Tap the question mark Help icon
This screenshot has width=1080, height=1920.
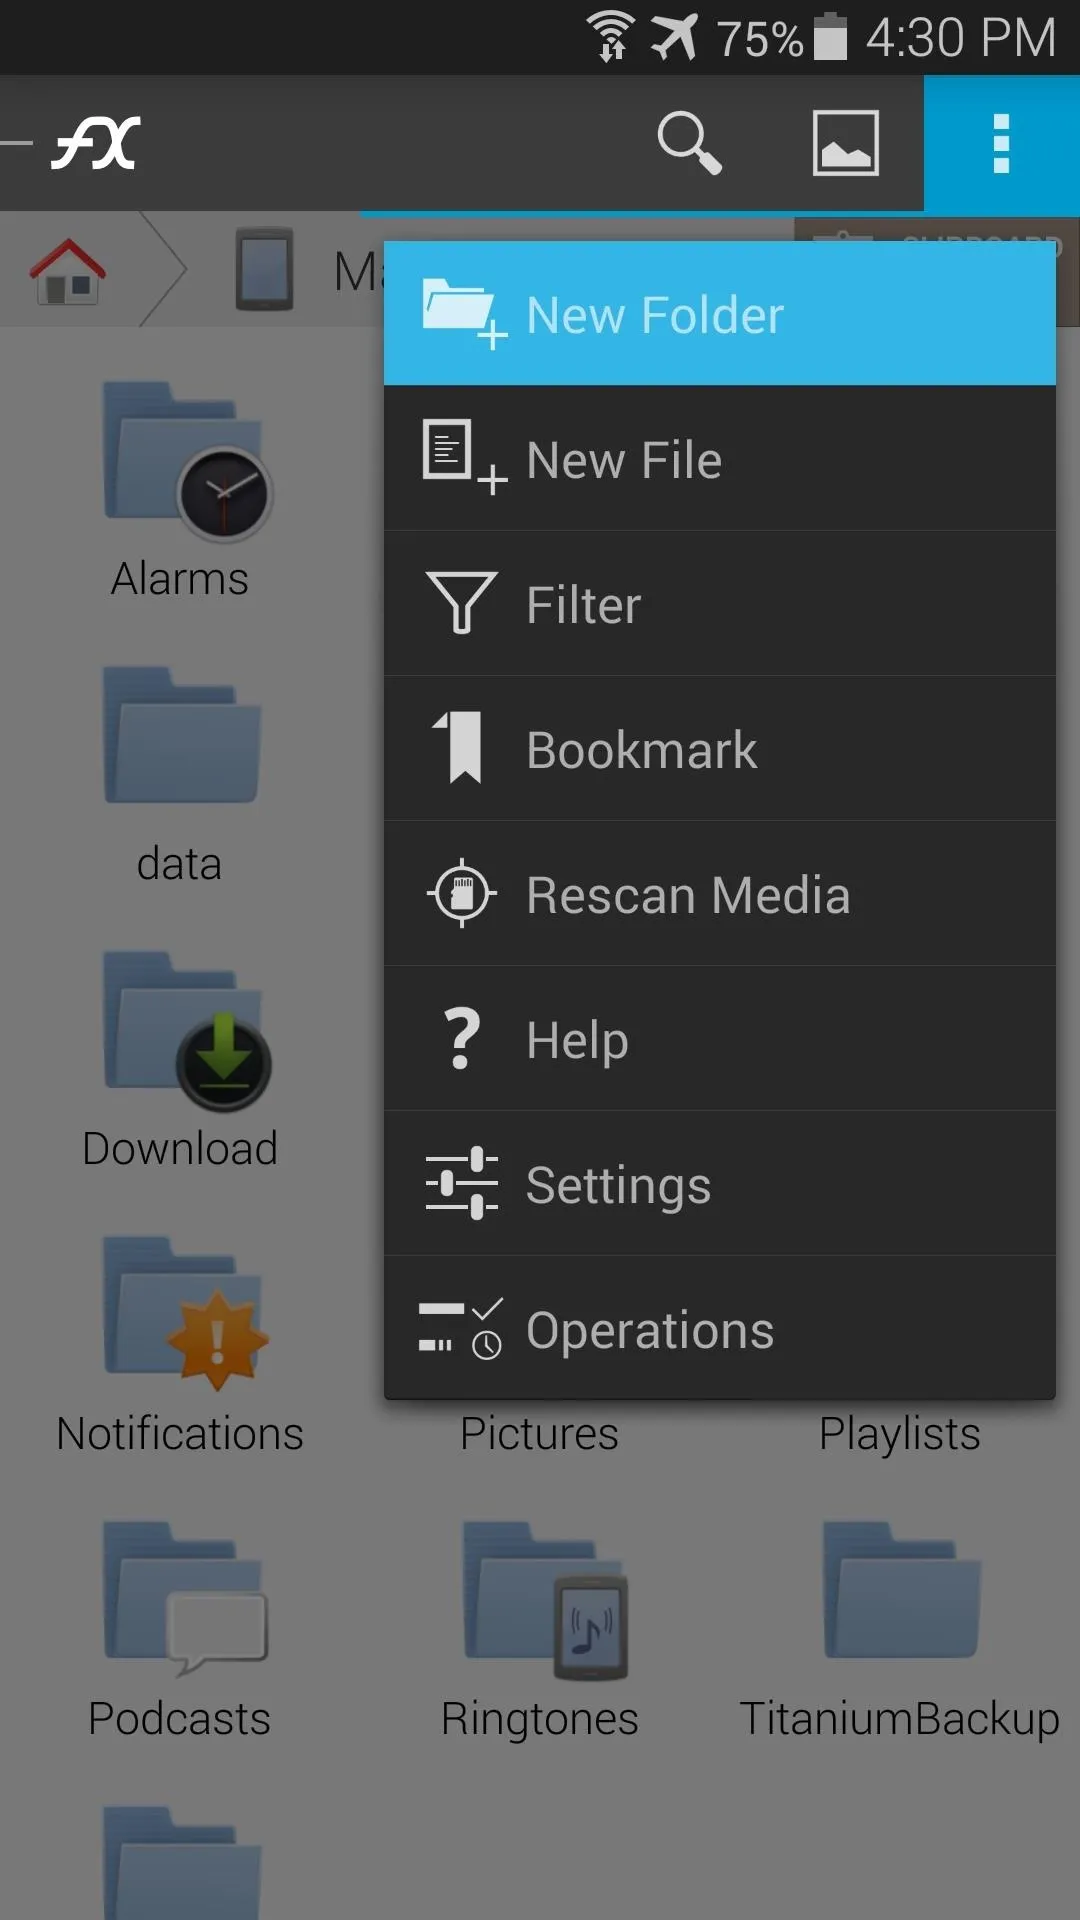tap(462, 1039)
